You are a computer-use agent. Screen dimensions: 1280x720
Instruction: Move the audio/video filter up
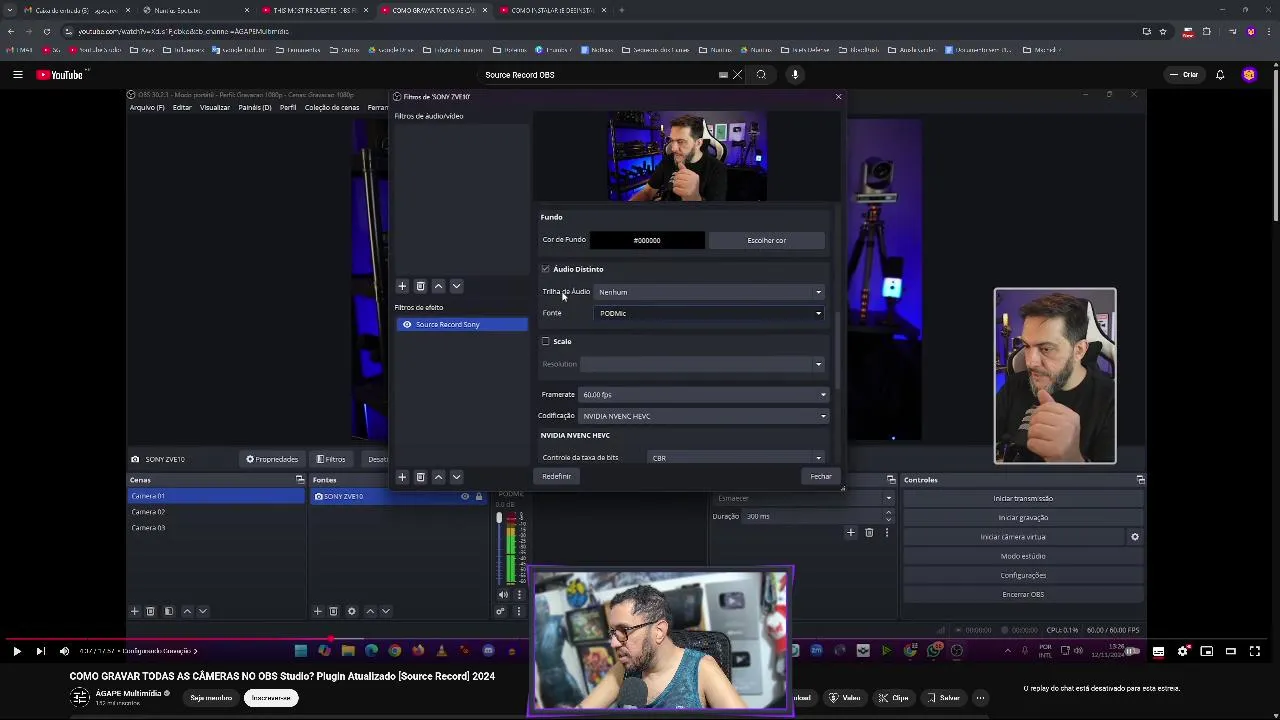click(438, 286)
